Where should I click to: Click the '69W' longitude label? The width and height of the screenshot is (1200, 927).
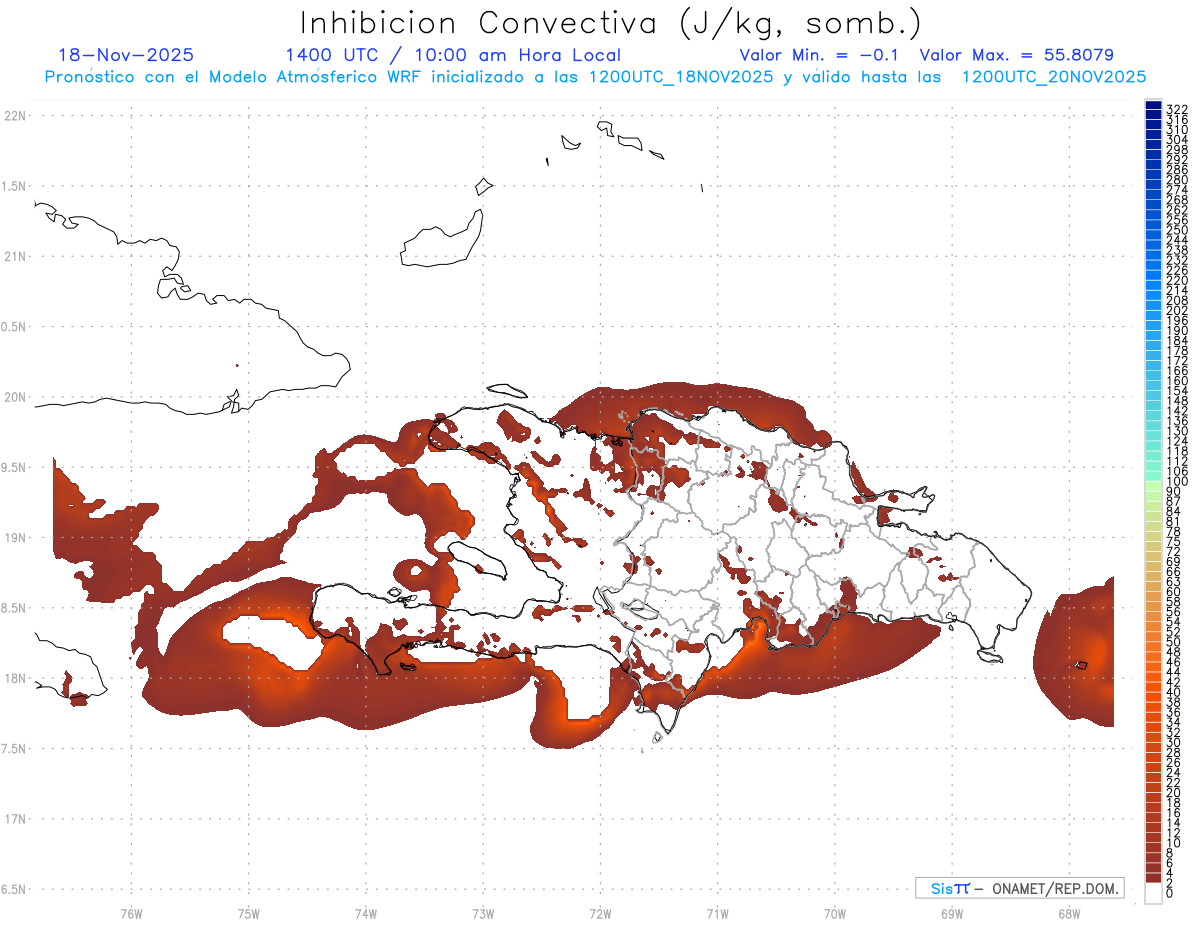(x=952, y=913)
